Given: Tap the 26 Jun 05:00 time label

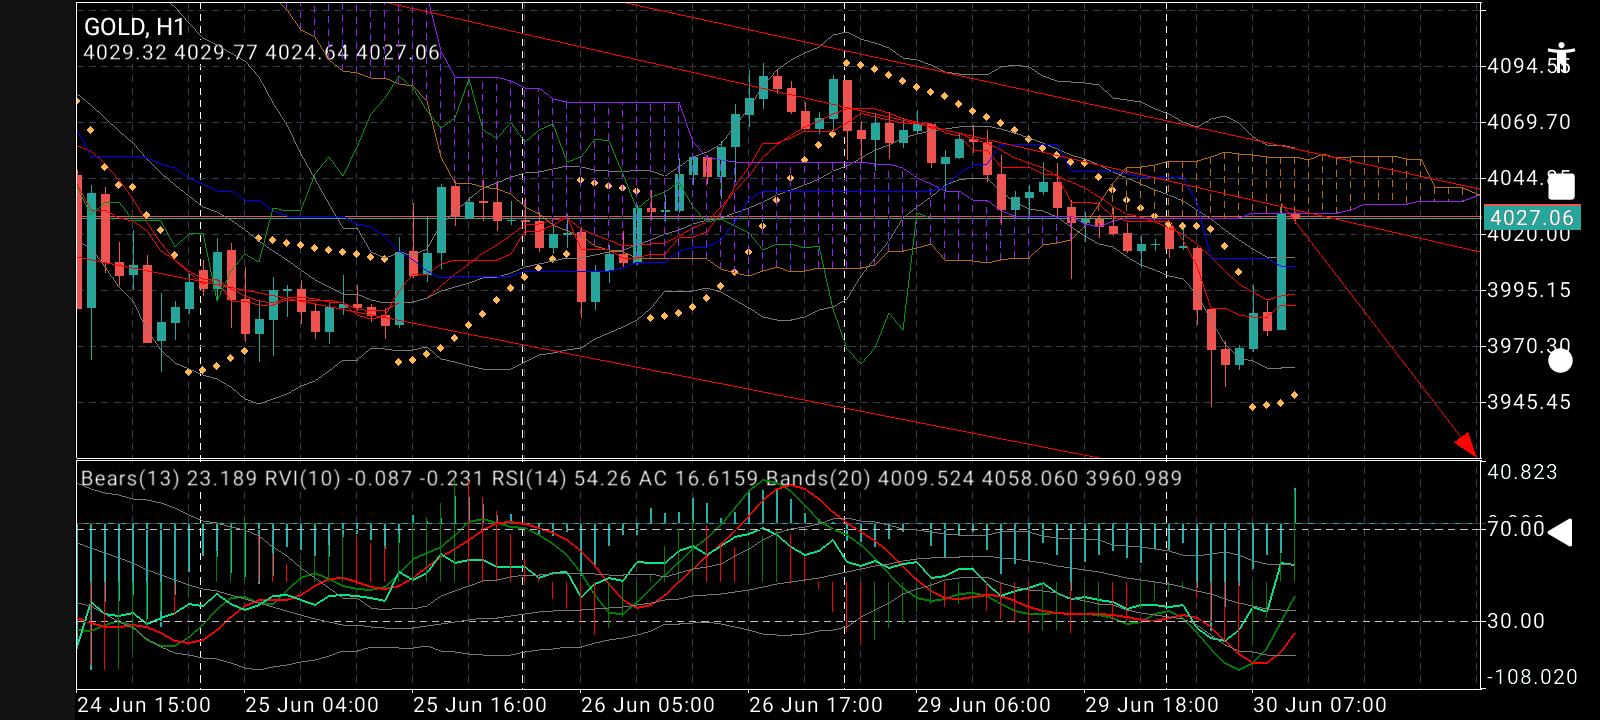Looking at the screenshot, I should coord(648,705).
